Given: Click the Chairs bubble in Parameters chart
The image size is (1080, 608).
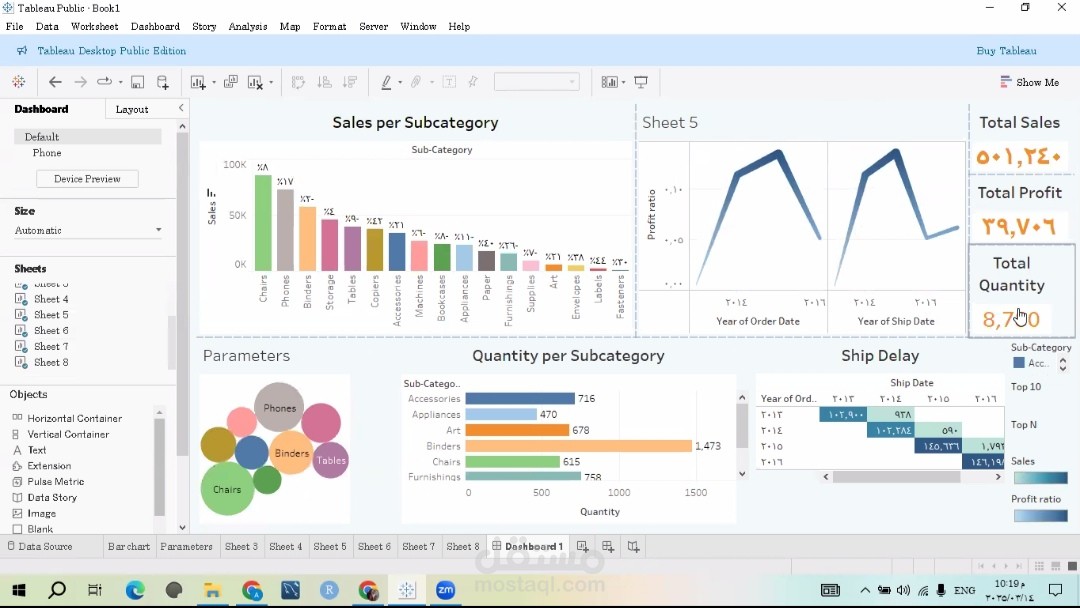Looking at the screenshot, I should click(x=227, y=489).
